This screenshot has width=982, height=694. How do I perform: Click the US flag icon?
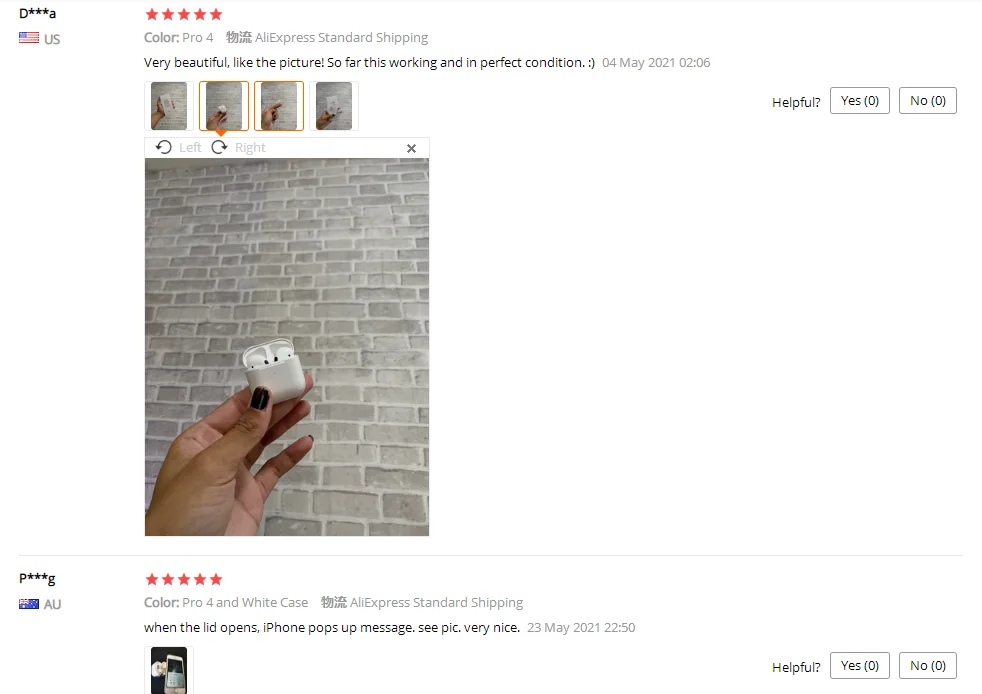[x=29, y=38]
